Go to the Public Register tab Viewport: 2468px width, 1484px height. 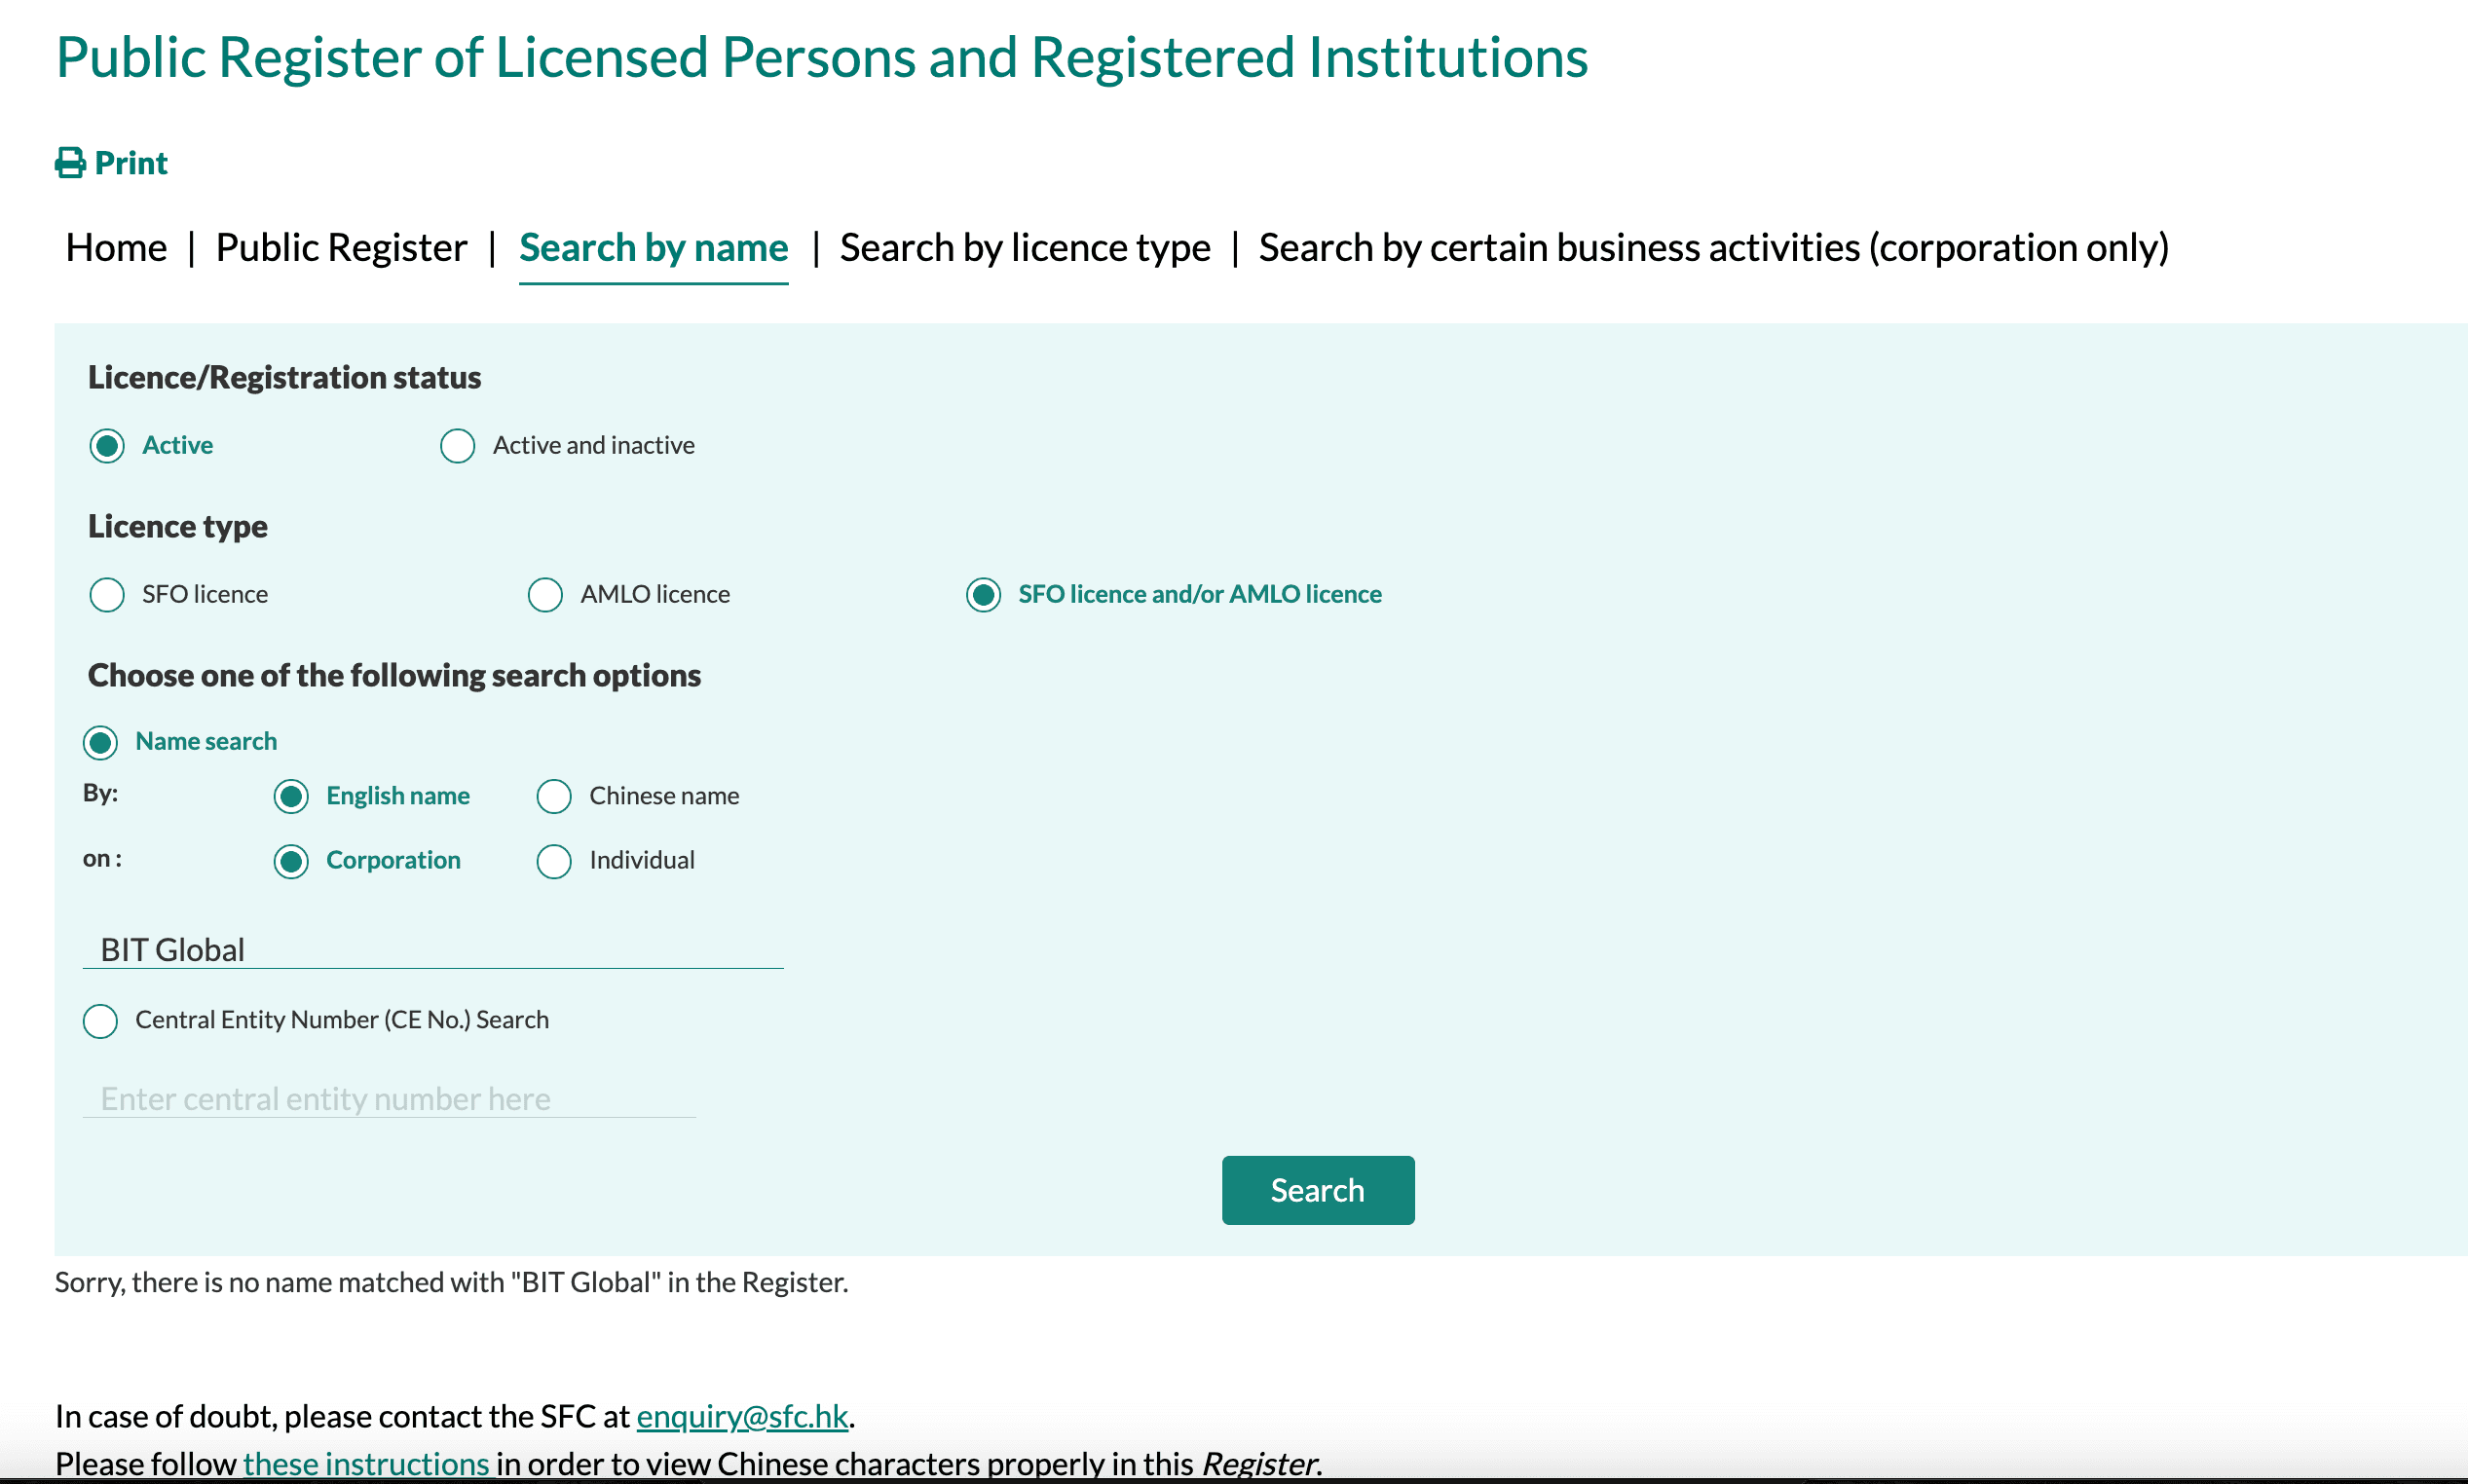[341, 247]
